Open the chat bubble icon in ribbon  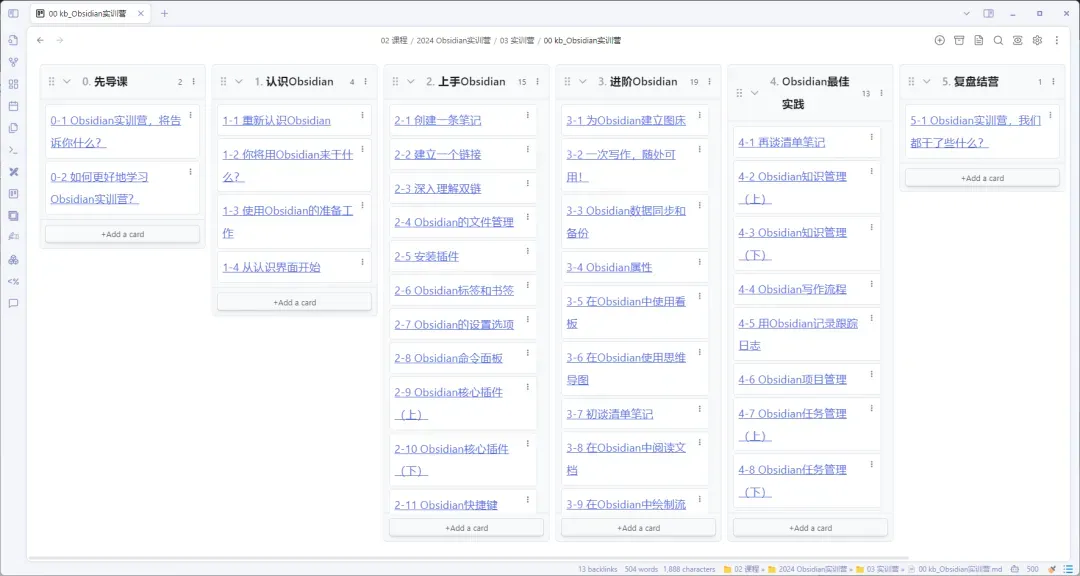pos(13,303)
